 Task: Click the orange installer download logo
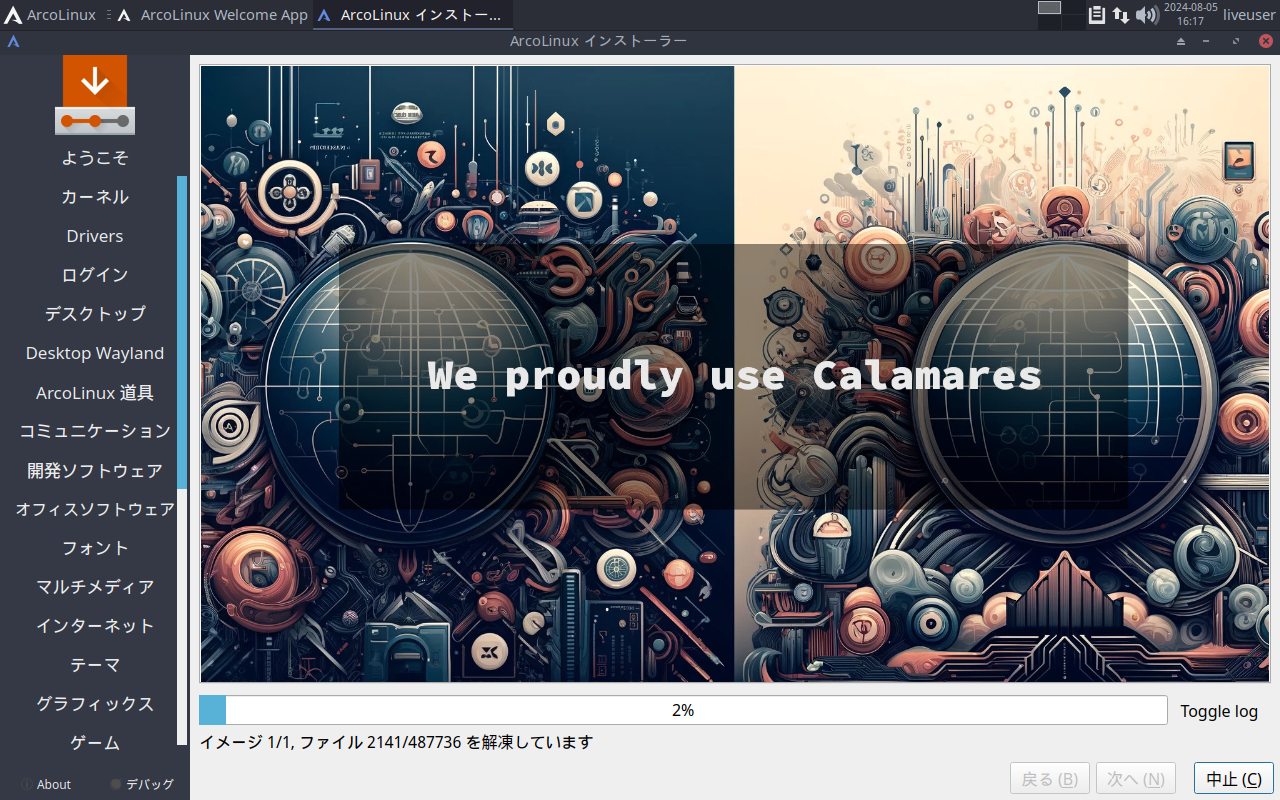point(95,95)
